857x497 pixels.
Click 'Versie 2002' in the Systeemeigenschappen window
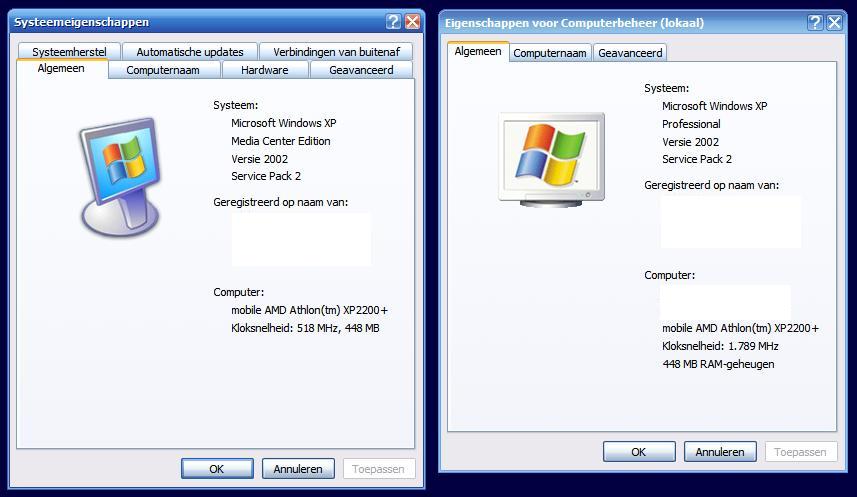pos(259,159)
